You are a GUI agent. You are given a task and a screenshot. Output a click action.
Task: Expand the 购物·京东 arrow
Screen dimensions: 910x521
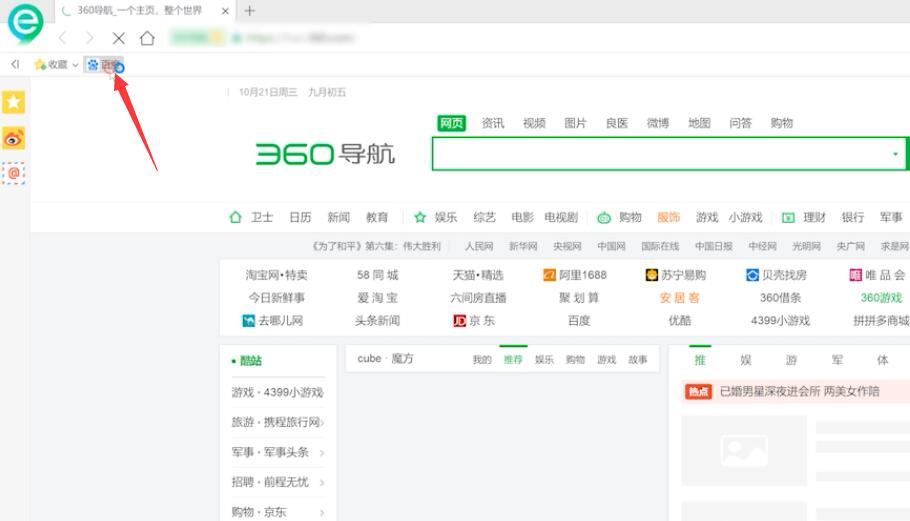tap(322, 513)
